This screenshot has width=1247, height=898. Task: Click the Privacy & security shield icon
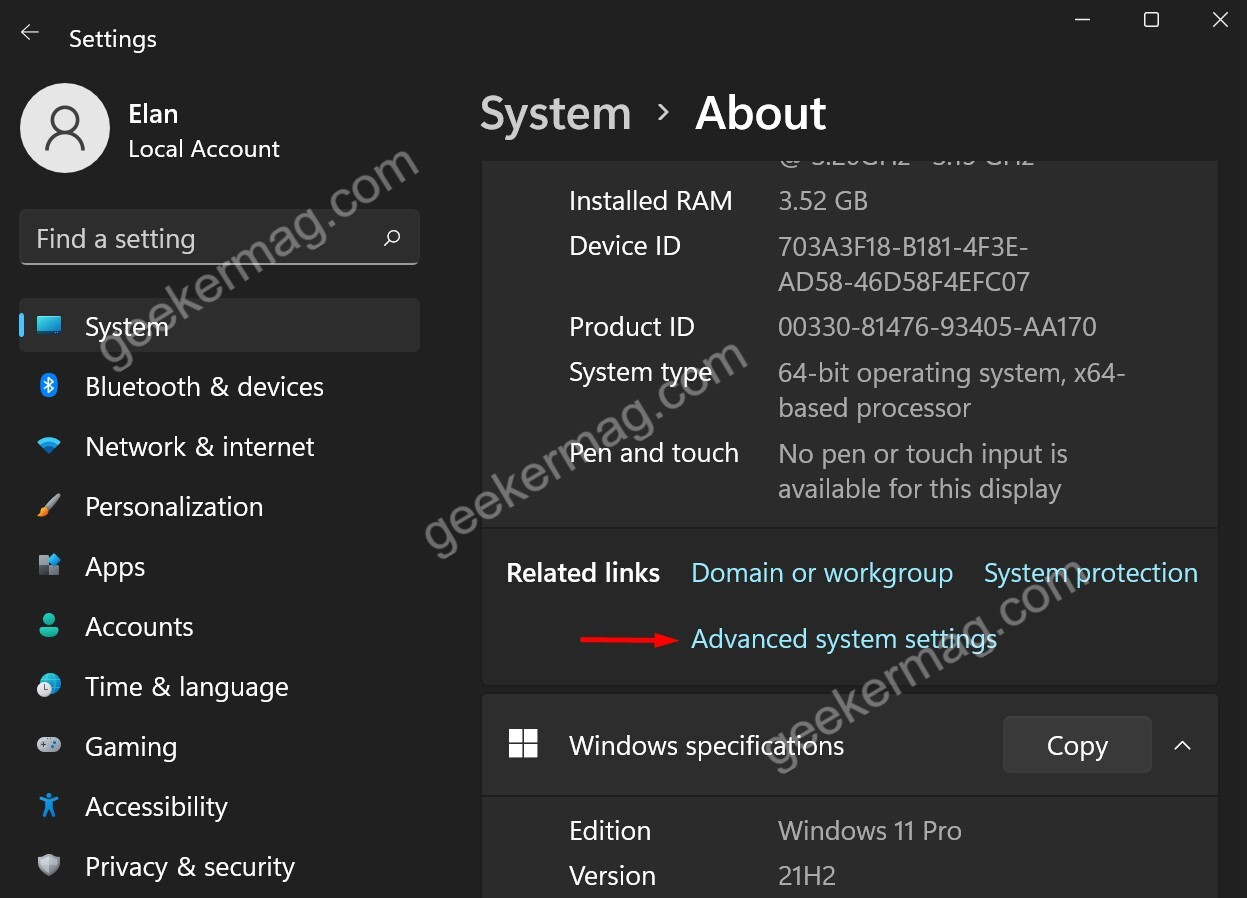(48, 866)
